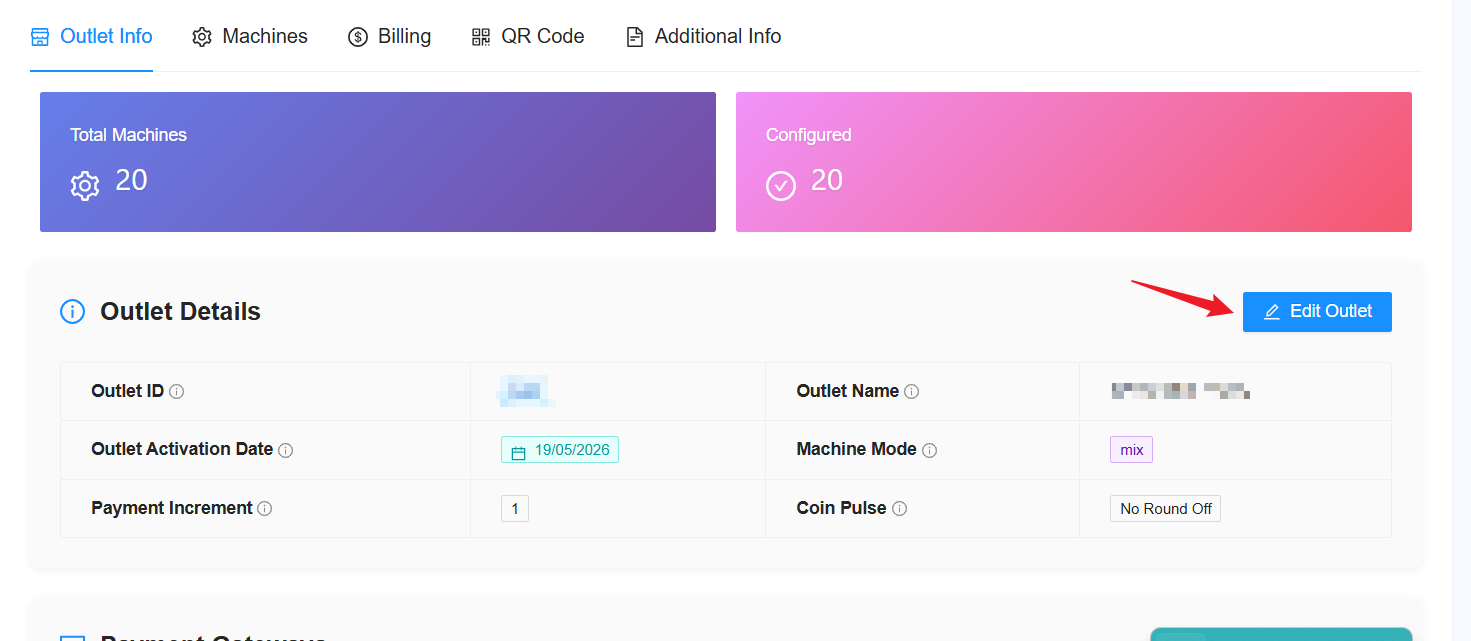Open the Billing tab
Image resolution: width=1471 pixels, height=641 pixels.
tap(389, 36)
